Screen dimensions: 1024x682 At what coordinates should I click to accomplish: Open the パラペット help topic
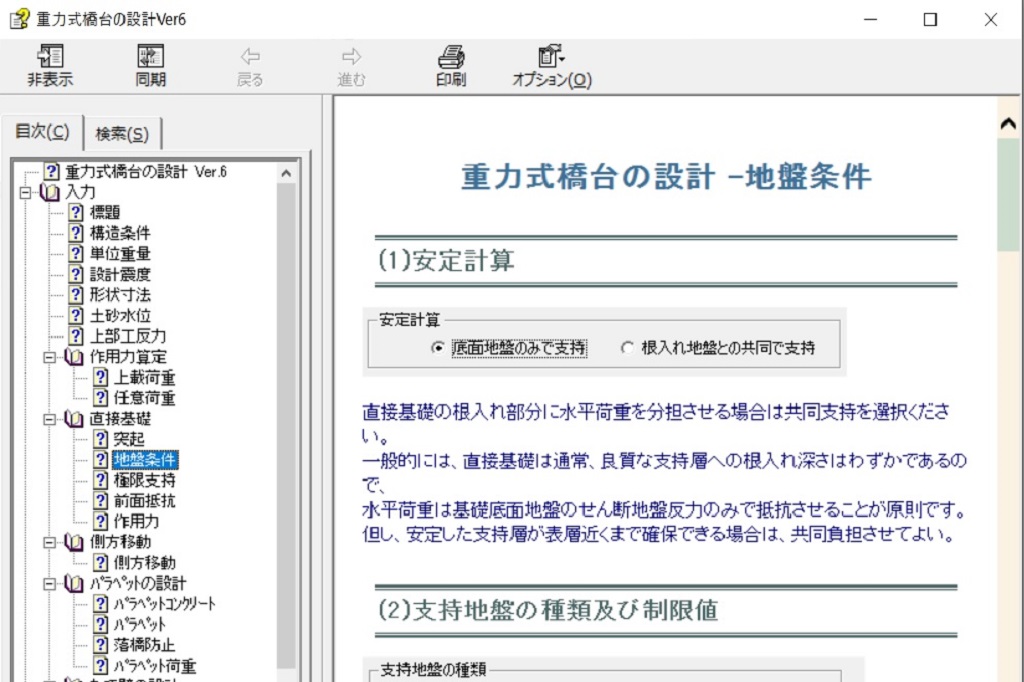140,625
